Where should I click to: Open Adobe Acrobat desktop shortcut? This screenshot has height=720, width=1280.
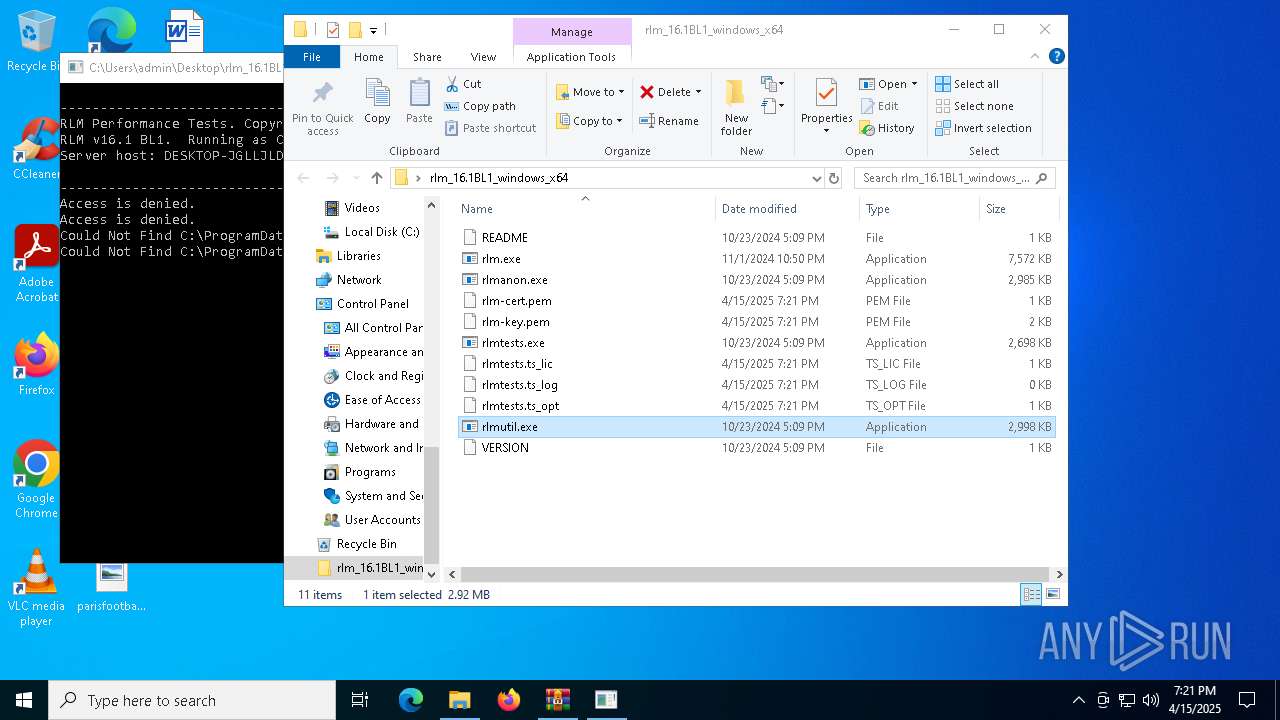coord(36,264)
